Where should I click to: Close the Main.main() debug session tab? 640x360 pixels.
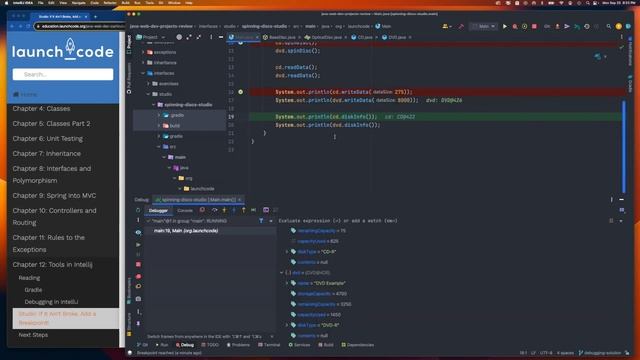pyautogui.click(x=240, y=200)
